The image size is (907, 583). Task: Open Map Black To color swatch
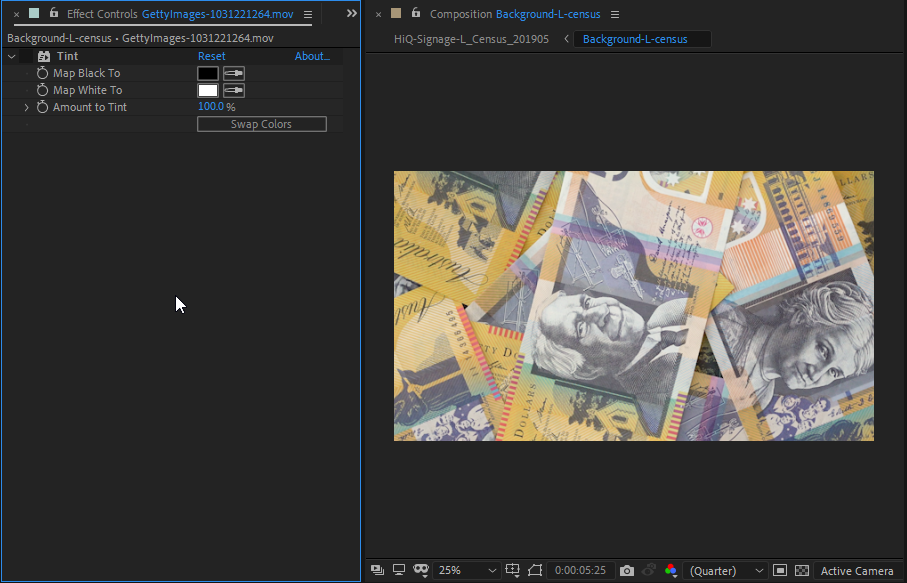click(208, 73)
